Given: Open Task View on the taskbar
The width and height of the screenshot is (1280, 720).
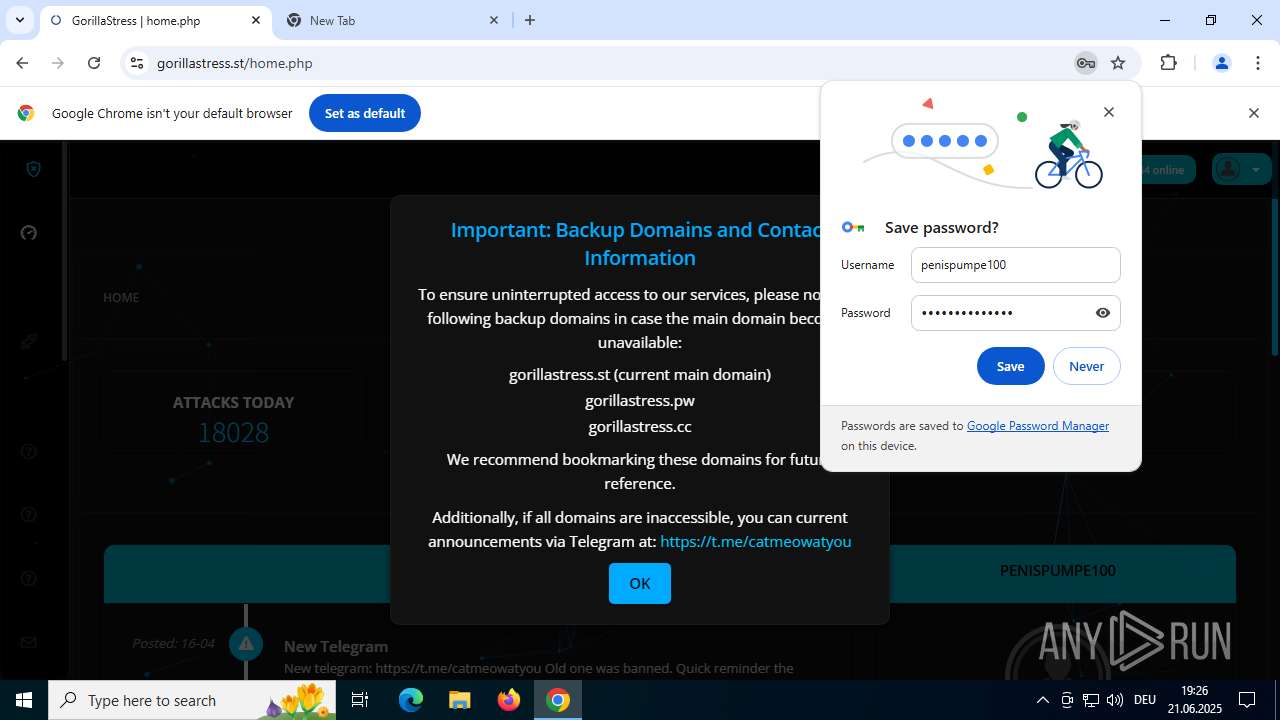Looking at the screenshot, I should 360,700.
